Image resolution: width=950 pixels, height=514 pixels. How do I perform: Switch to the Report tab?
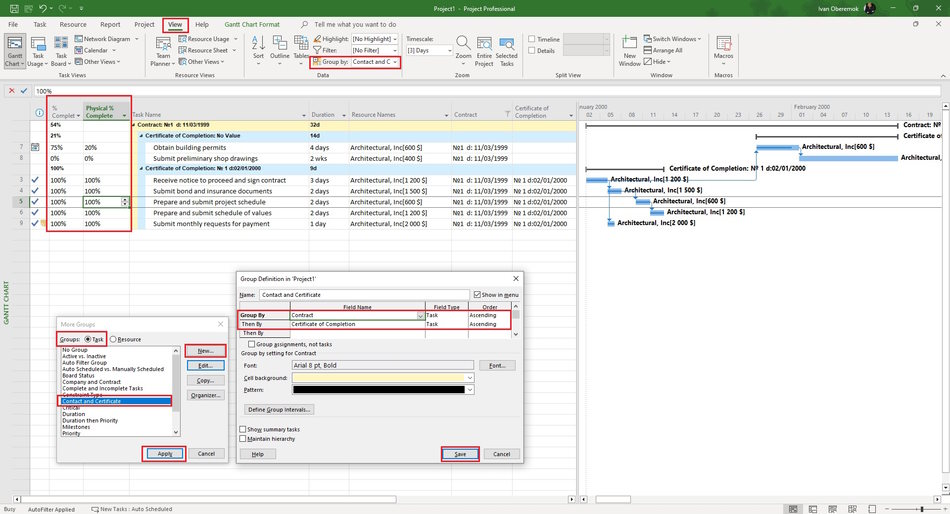coord(110,24)
